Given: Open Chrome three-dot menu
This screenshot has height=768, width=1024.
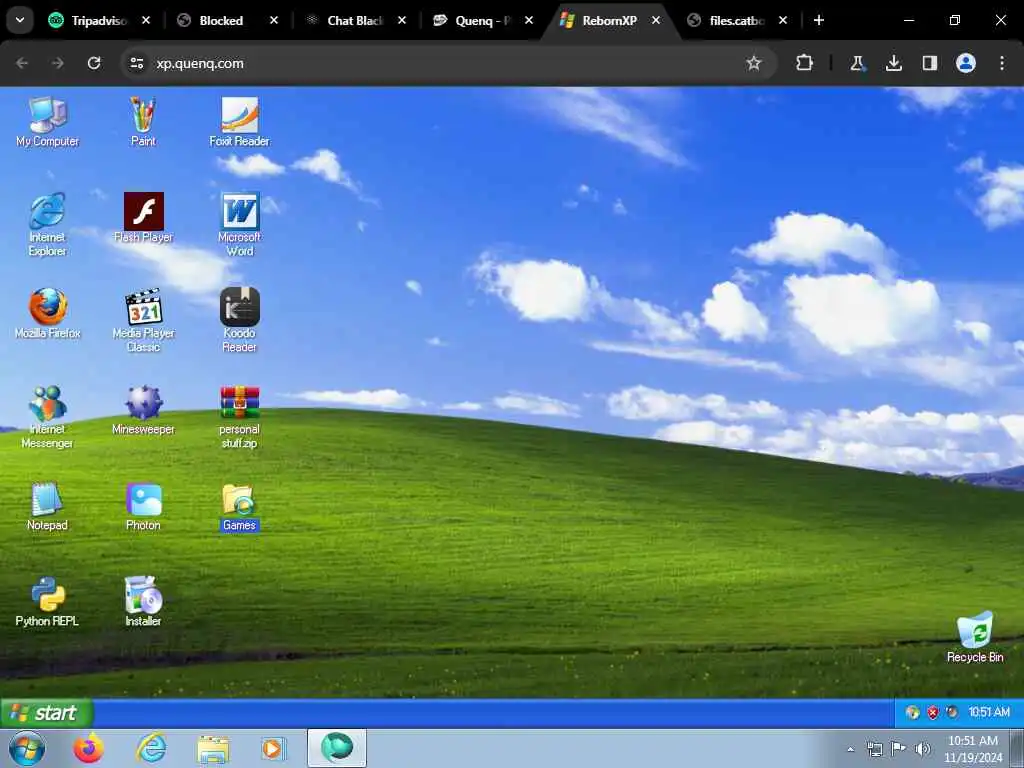Looking at the screenshot, I should (1002, 63).
